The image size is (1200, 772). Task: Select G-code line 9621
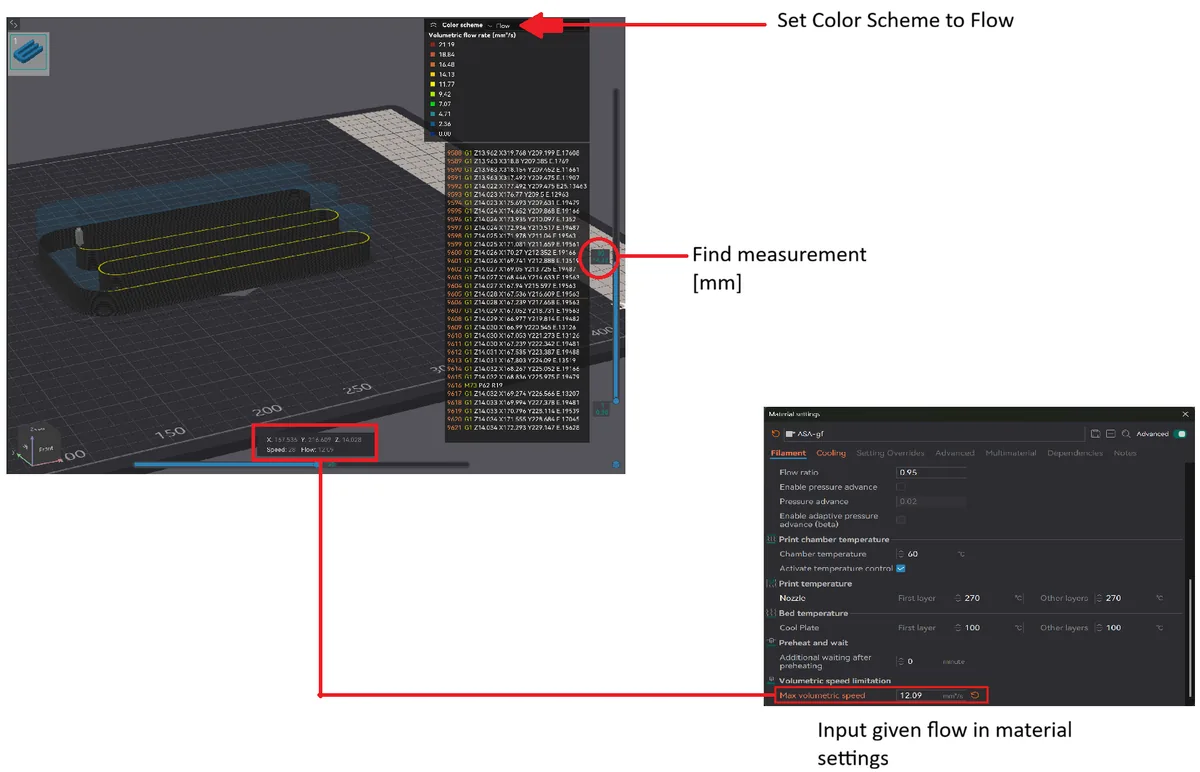(513, 427)
